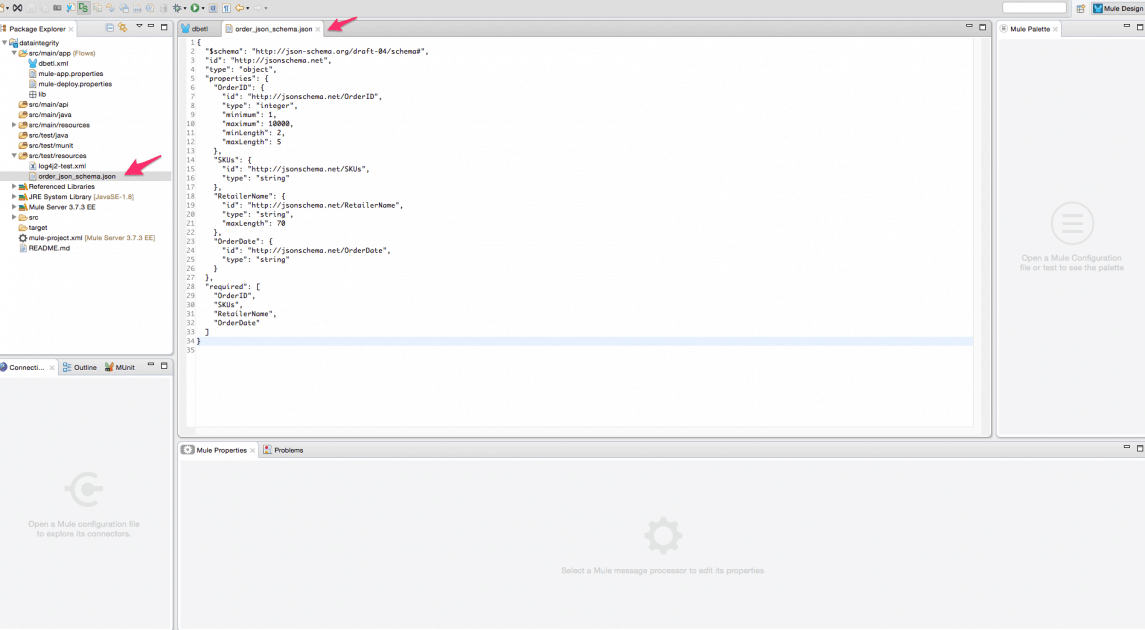
Task: Switch to the dbeti editor tab
Action: pos(197,28)
